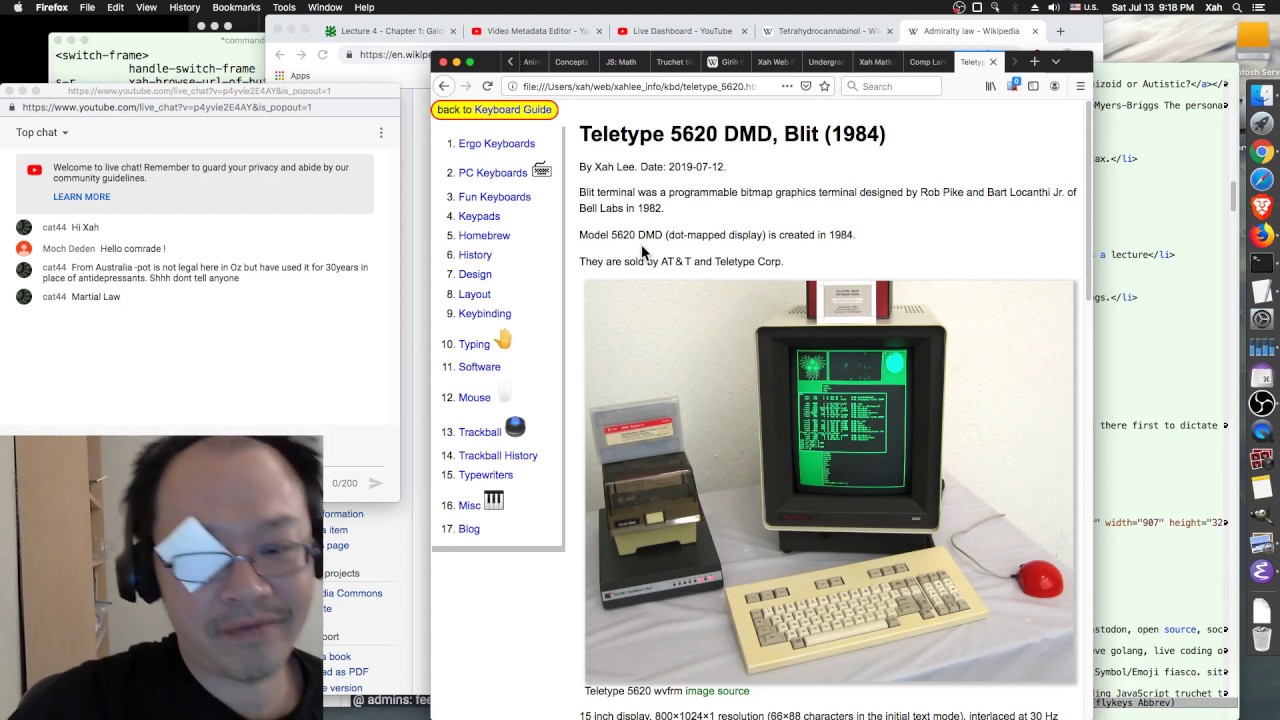Image resolution: width=1280 pixels, height=720 pixels.
Task: Switch to the Truchet tab
Action: 674,62
